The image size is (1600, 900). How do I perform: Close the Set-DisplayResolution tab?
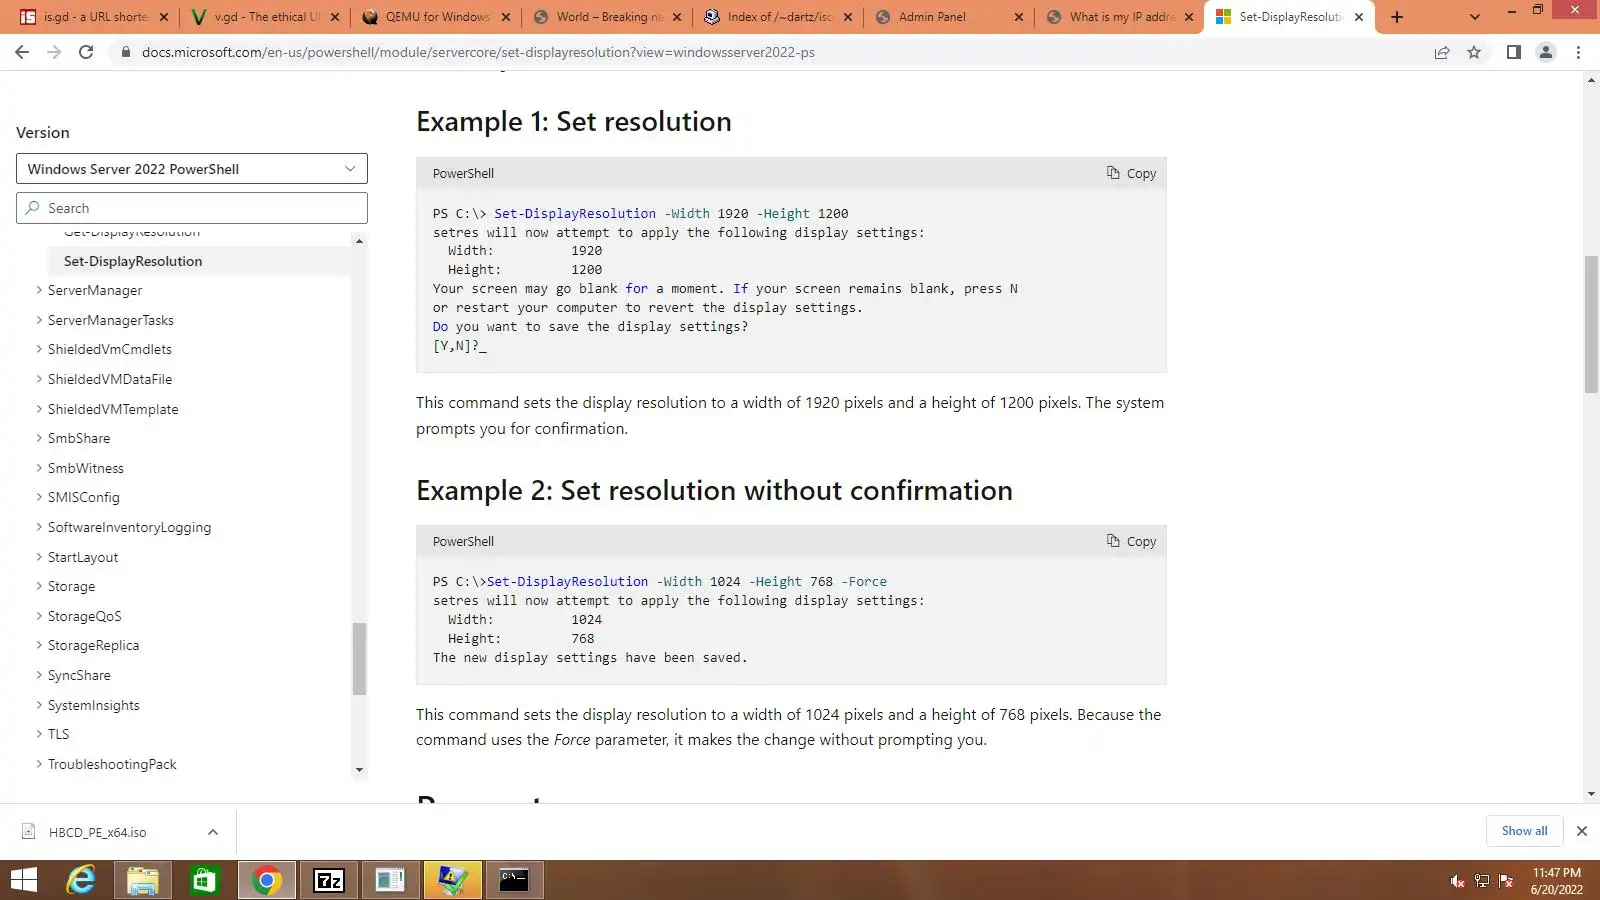click(x=1359, y=17)
